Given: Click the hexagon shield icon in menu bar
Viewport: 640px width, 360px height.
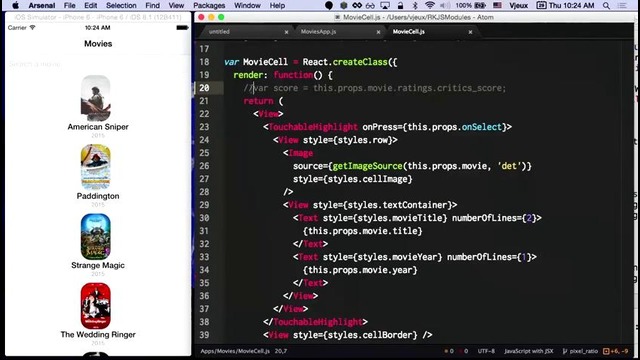Looking at the screenshot, I should pyautogui.click(x=343, y=5).
